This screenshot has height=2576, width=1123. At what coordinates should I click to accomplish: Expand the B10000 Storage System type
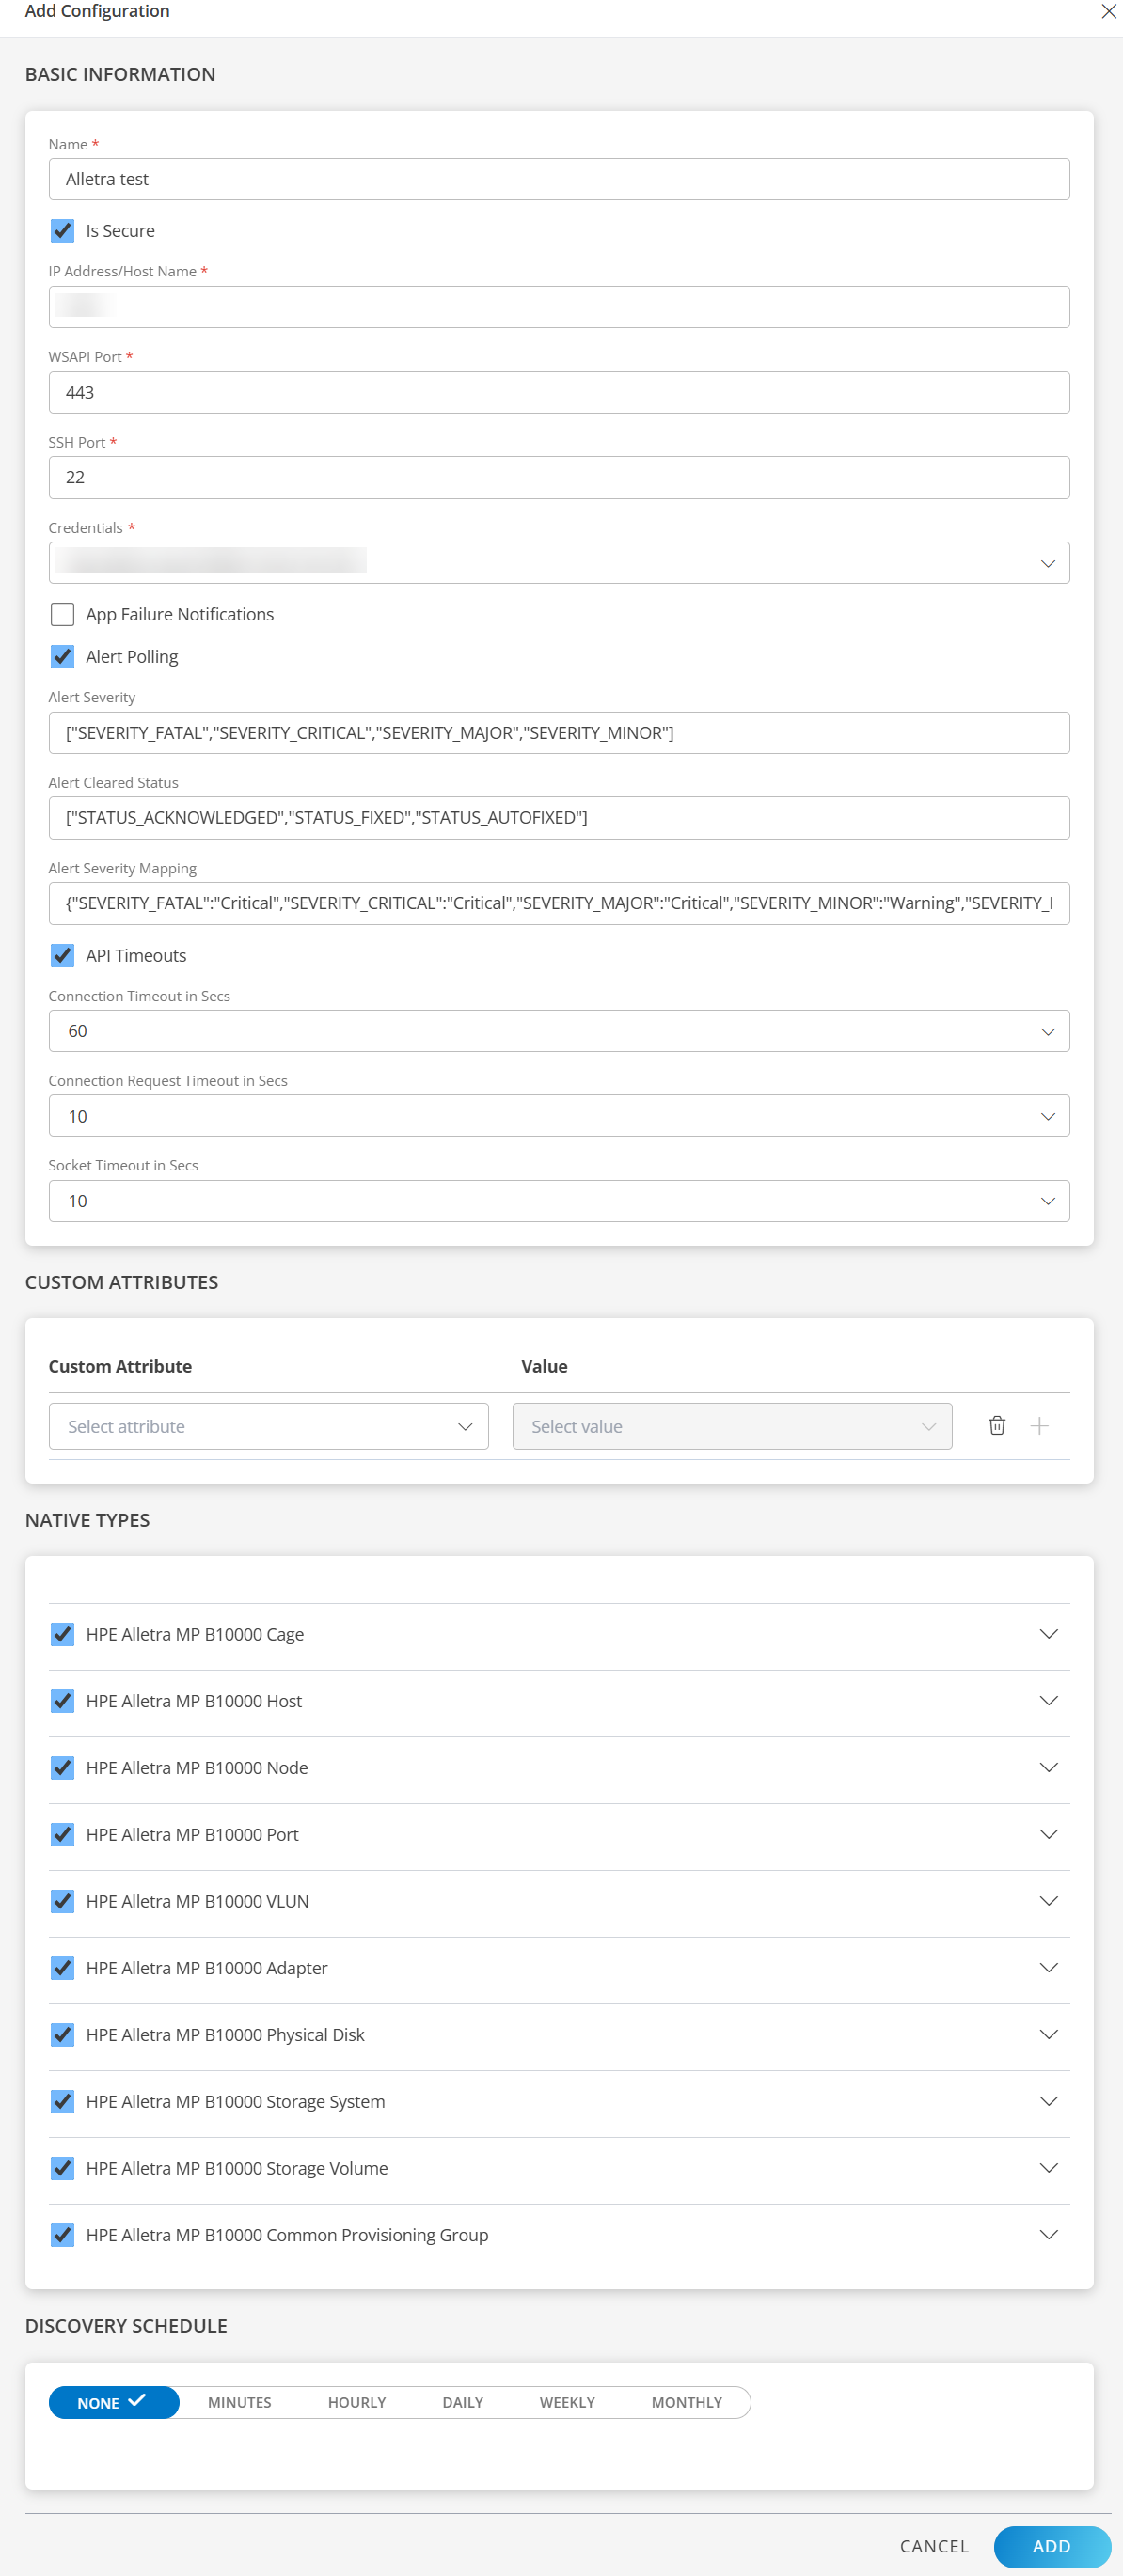[x=1048, y=2101]
